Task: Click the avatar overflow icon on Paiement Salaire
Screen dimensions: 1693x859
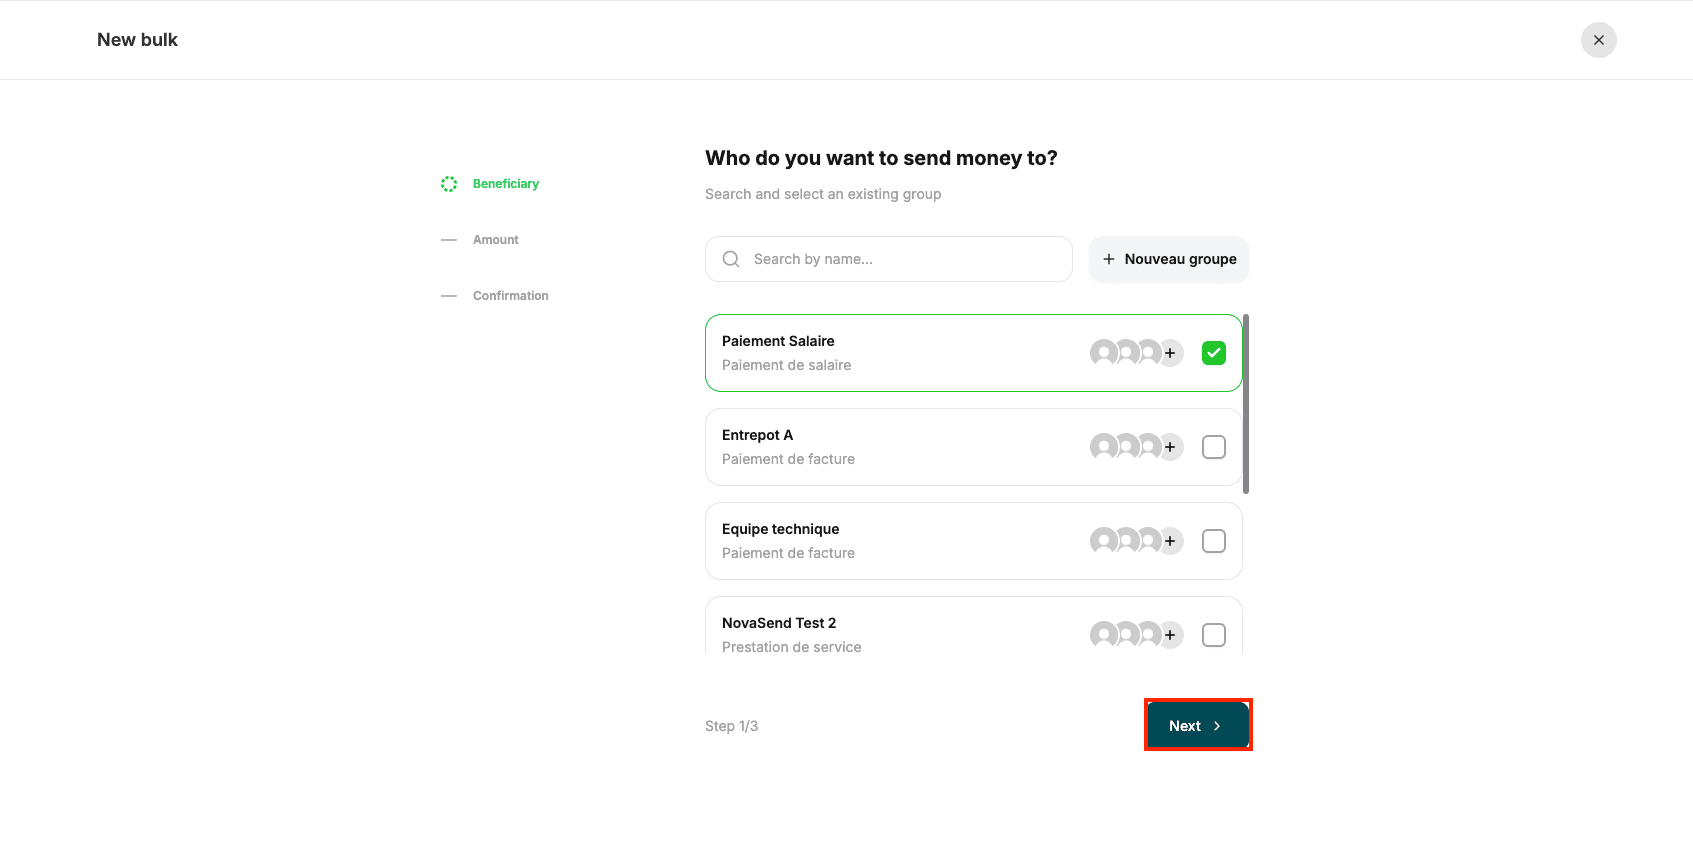Action: point(1169,352)
